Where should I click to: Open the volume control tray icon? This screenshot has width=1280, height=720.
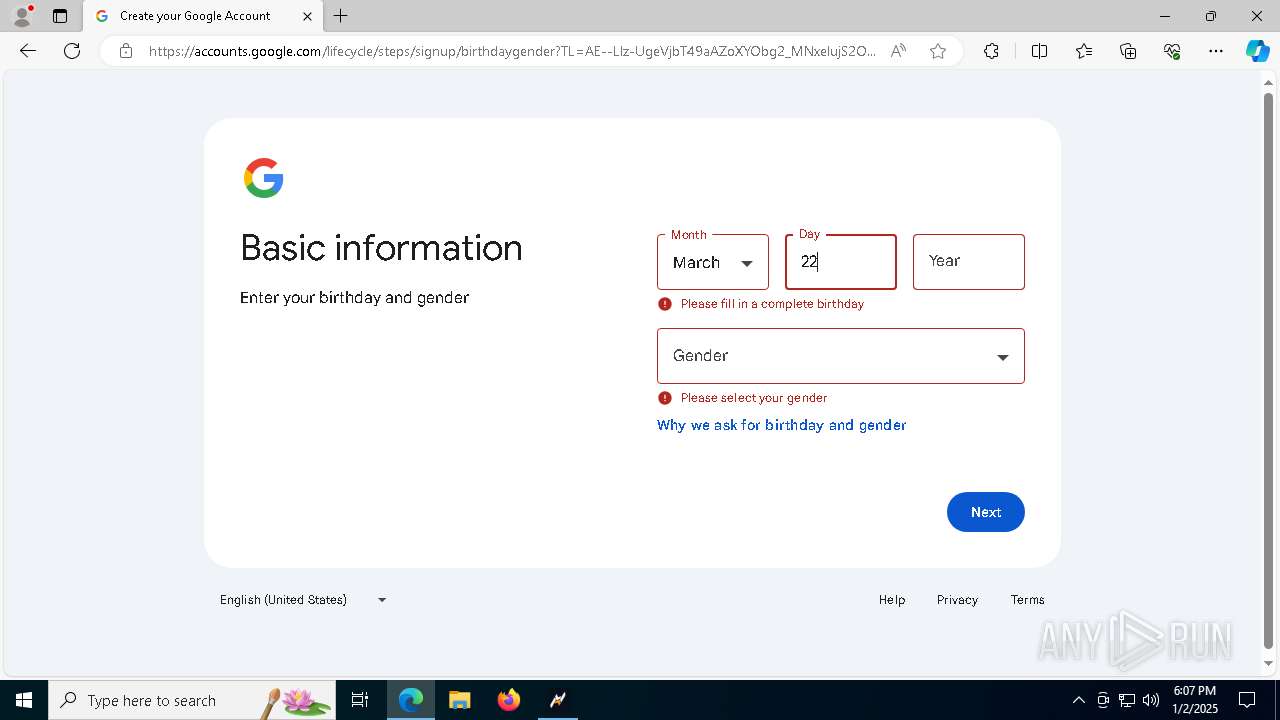tap(1151, 700)
